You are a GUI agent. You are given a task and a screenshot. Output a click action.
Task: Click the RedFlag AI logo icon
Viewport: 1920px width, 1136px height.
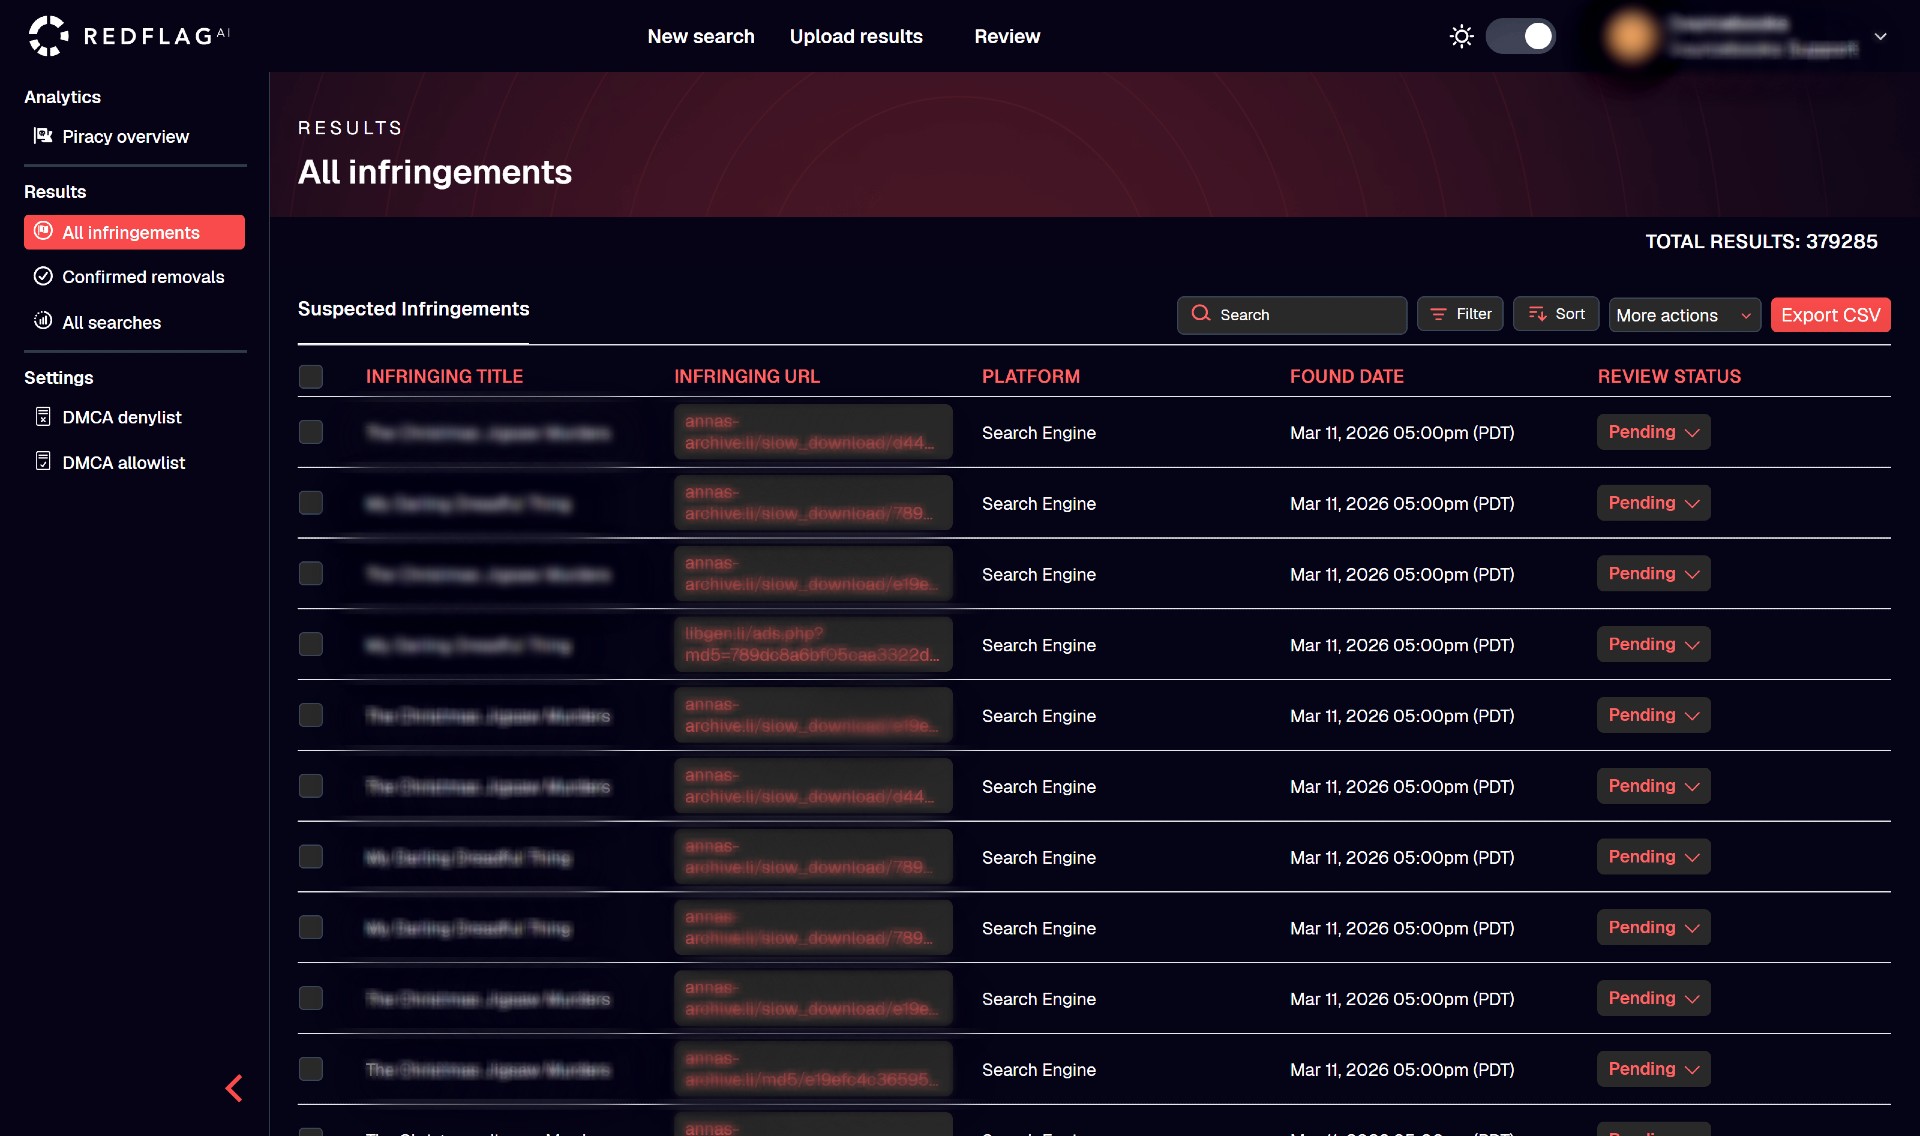point(47,36)
